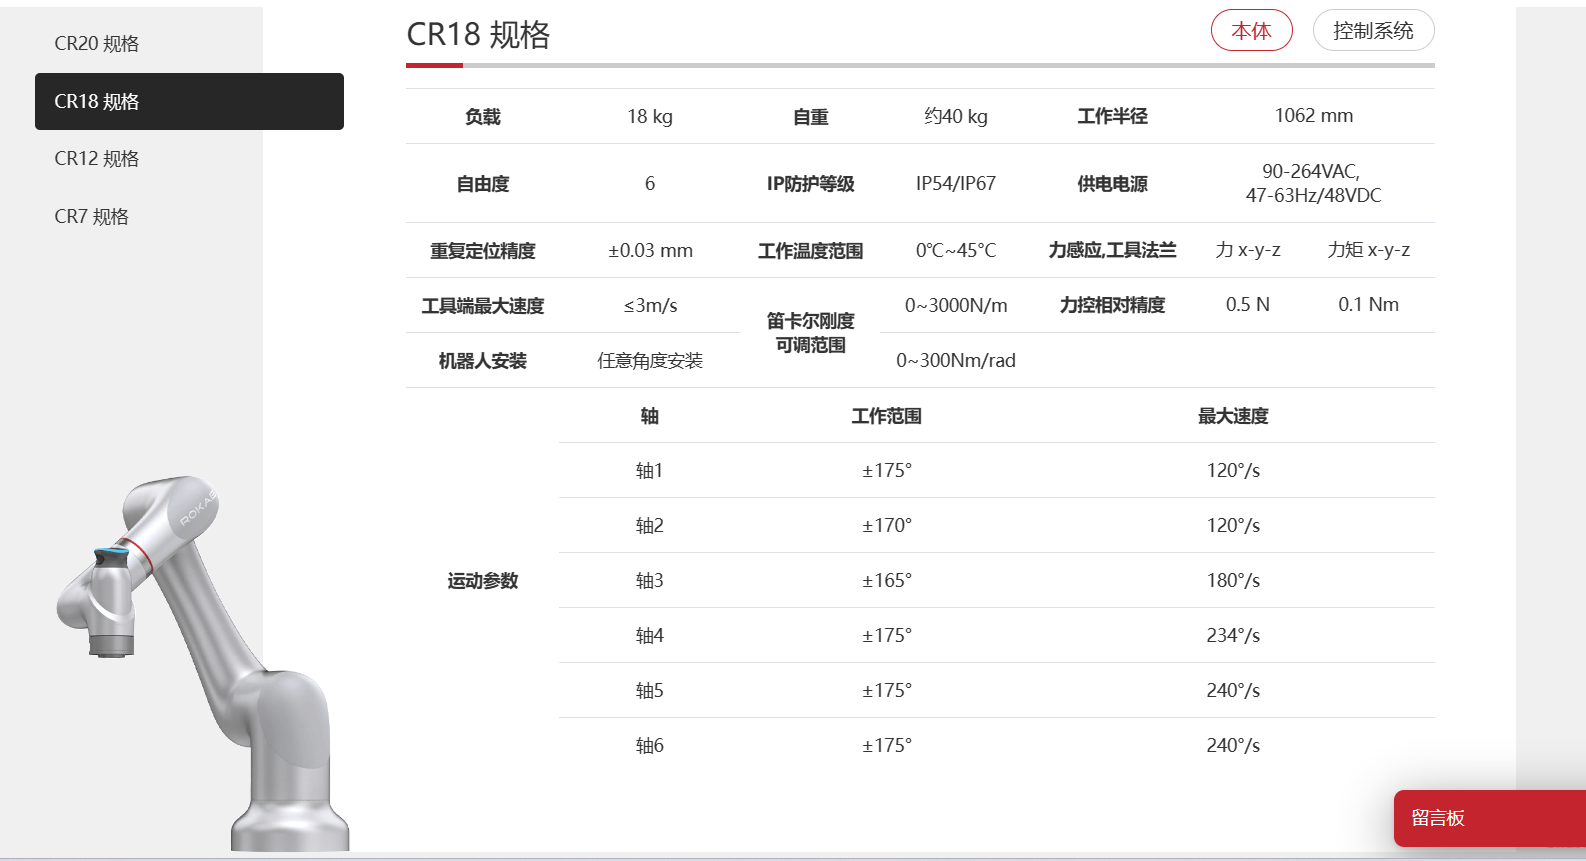Image resolution: width=1586 pixels, height=861 pixels.
Task: Select the 234°/s speed for 轴4
Action: pos(1234,636)
